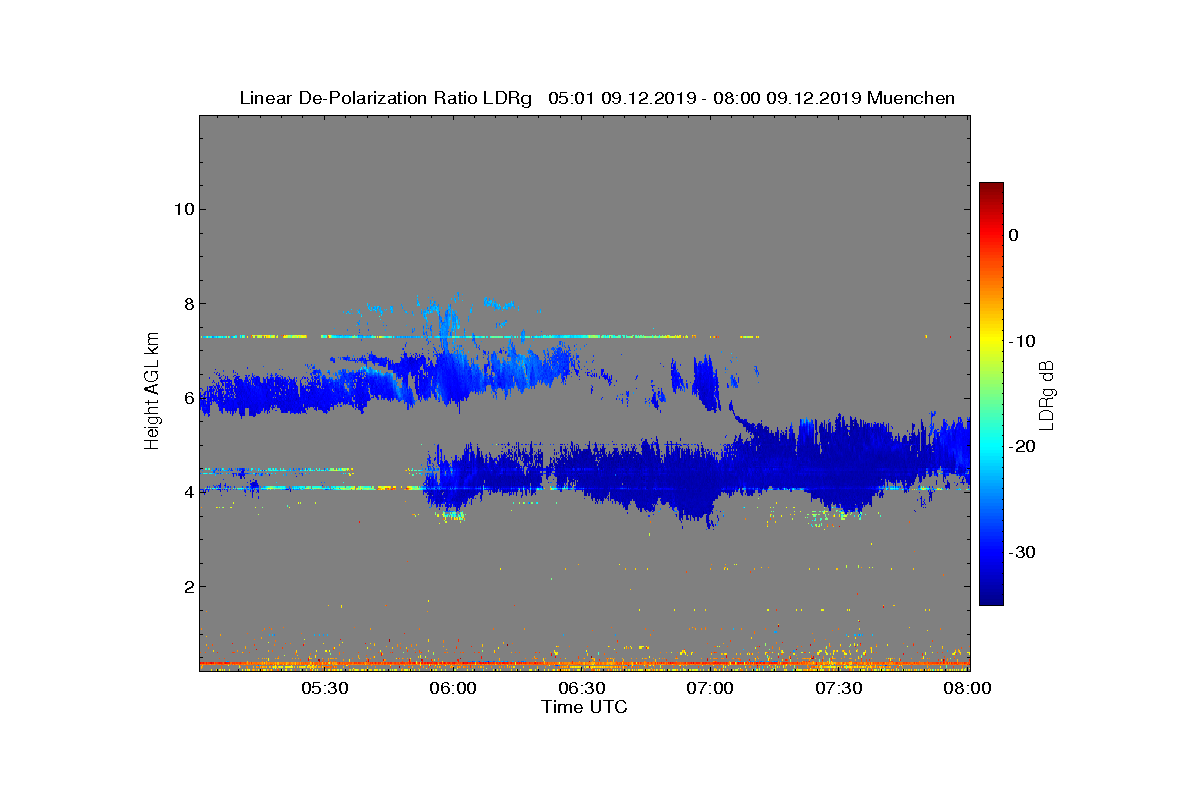The image size is (1200, 800).
Task: Click the colorbar value label -10
Action: point(1020,341)
